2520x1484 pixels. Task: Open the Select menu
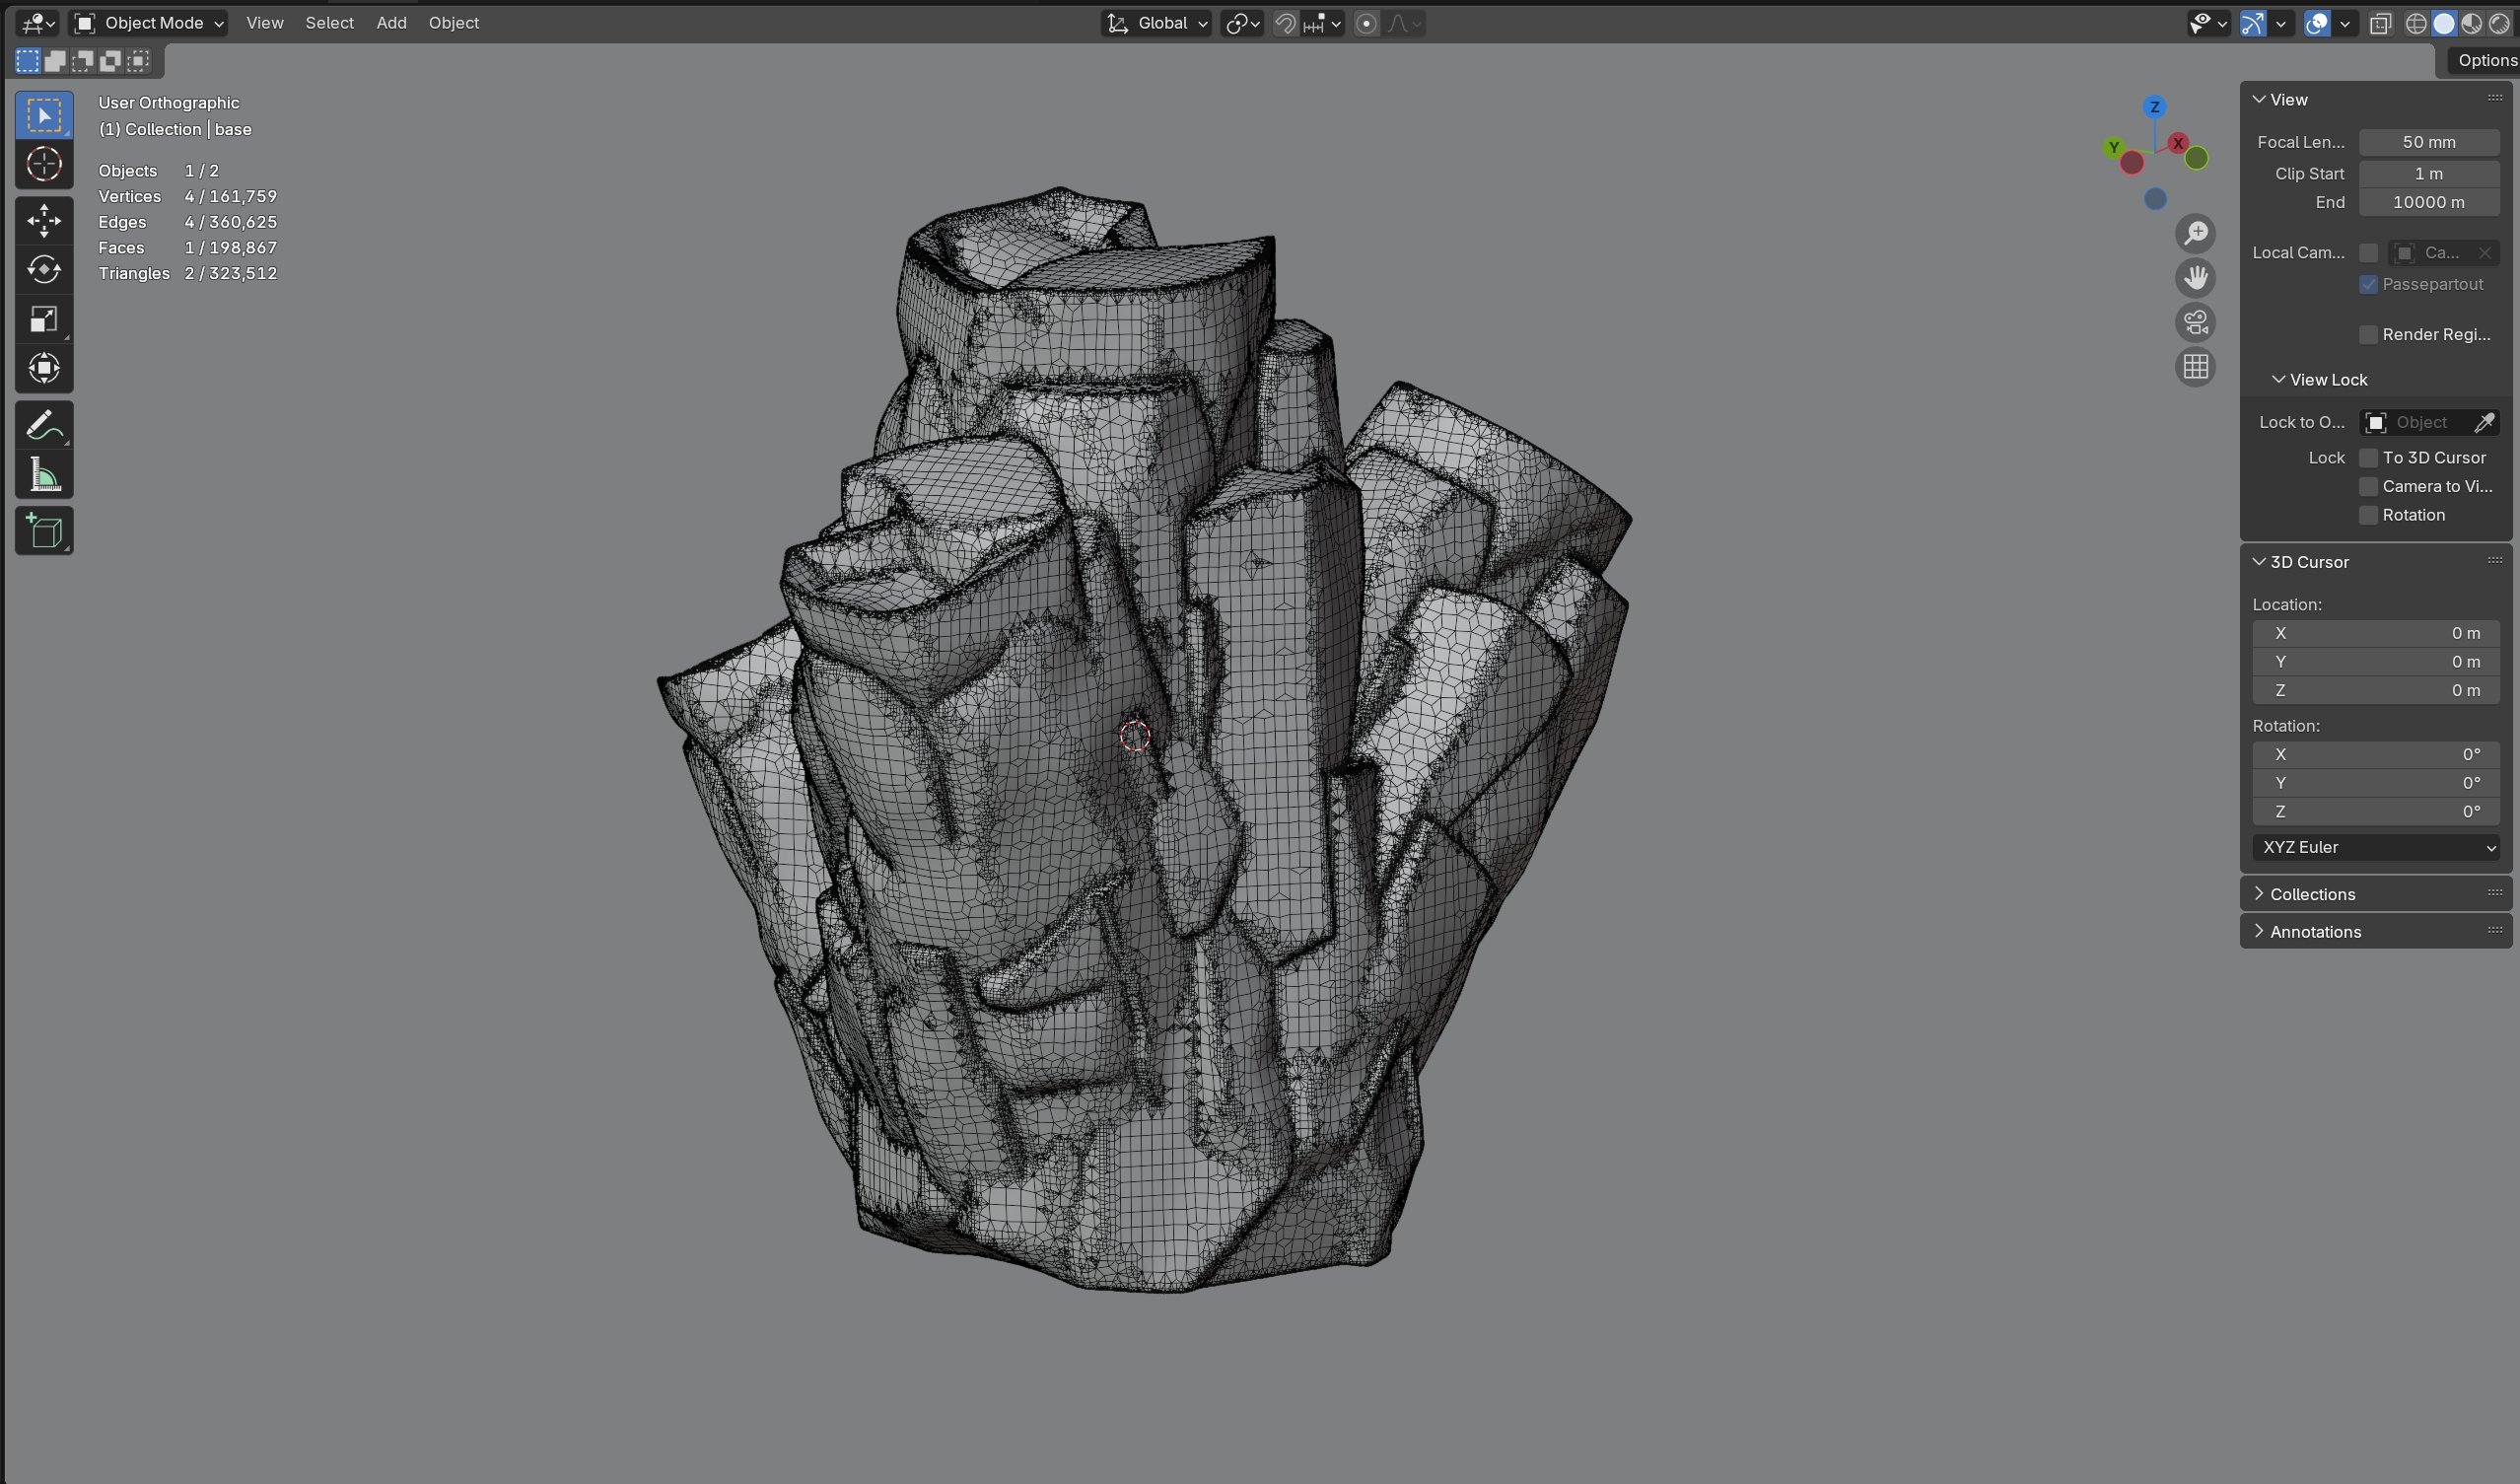(329, 23)
